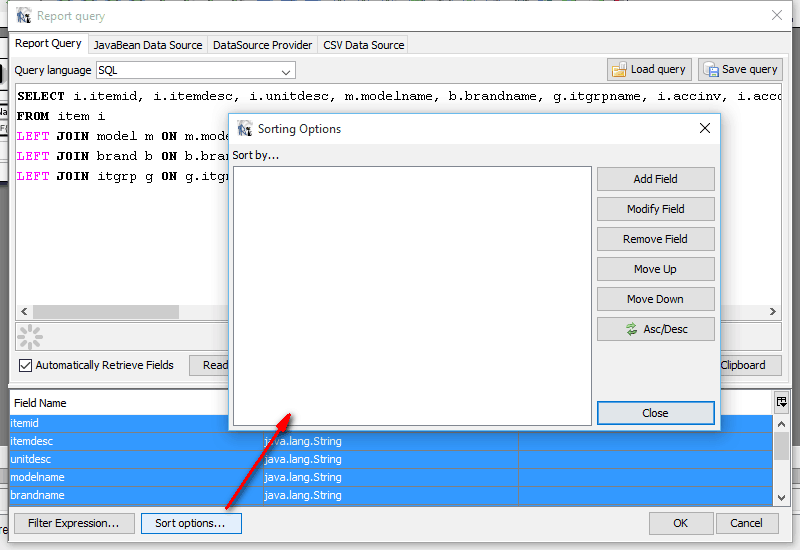Toggle Automatically Retrieve Fields checkbox
This screenshot has height=550, width=800.
tap(26, 365)
